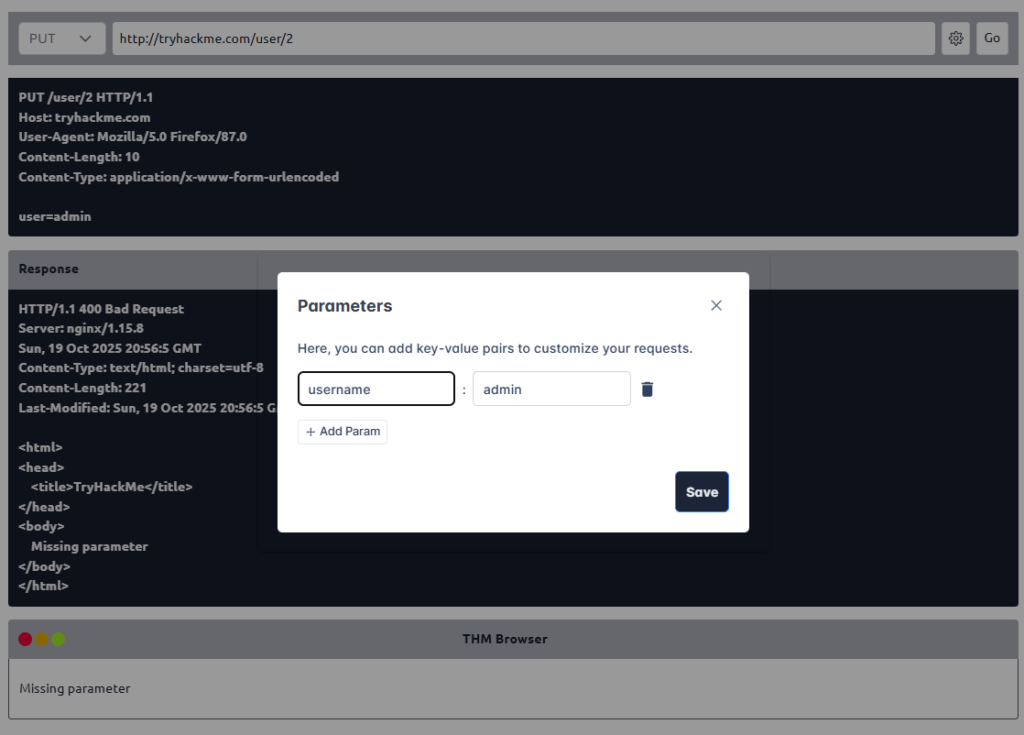1024x735 pixels.
Task: Click Missing parameter text in THM Browser
Action: [75, 688]
